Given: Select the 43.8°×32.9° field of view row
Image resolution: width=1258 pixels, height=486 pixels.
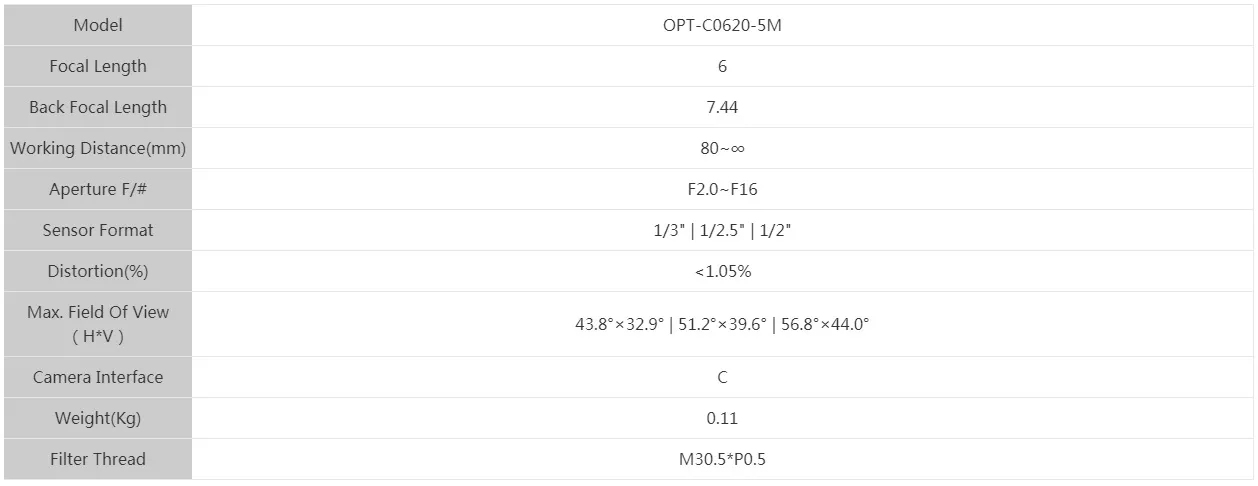Looking at the screenshot, I should pyautogui.click(x=722, y=324).
